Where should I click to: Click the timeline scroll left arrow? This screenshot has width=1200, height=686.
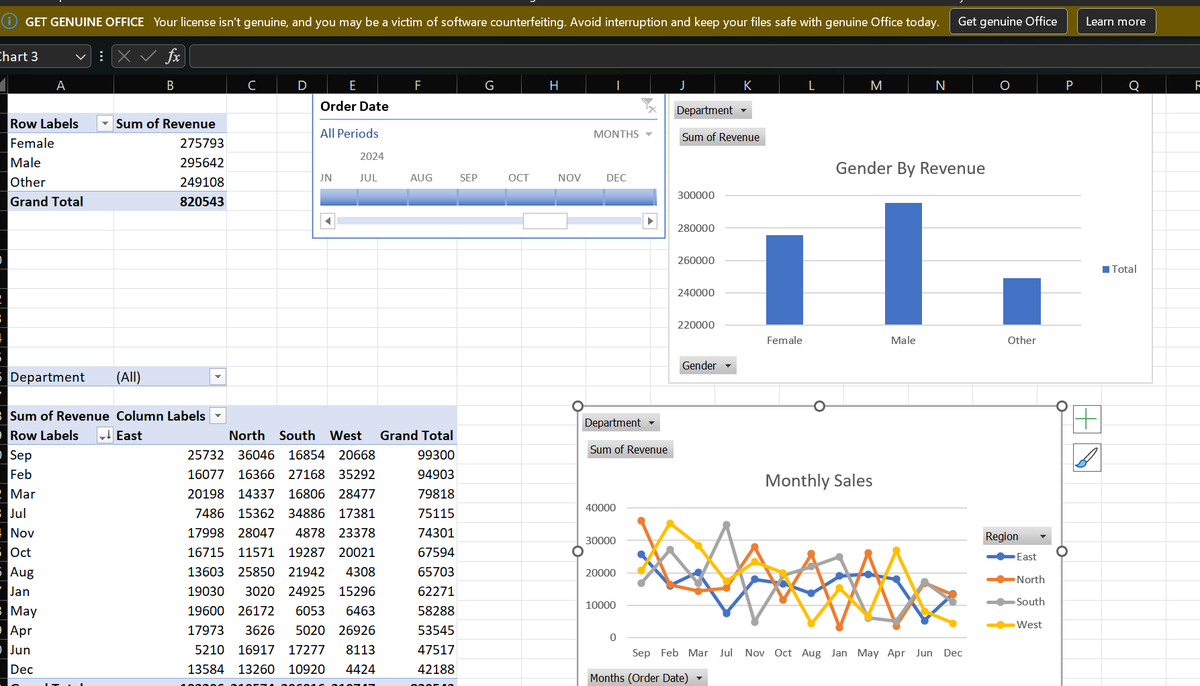tap(327, 220)
